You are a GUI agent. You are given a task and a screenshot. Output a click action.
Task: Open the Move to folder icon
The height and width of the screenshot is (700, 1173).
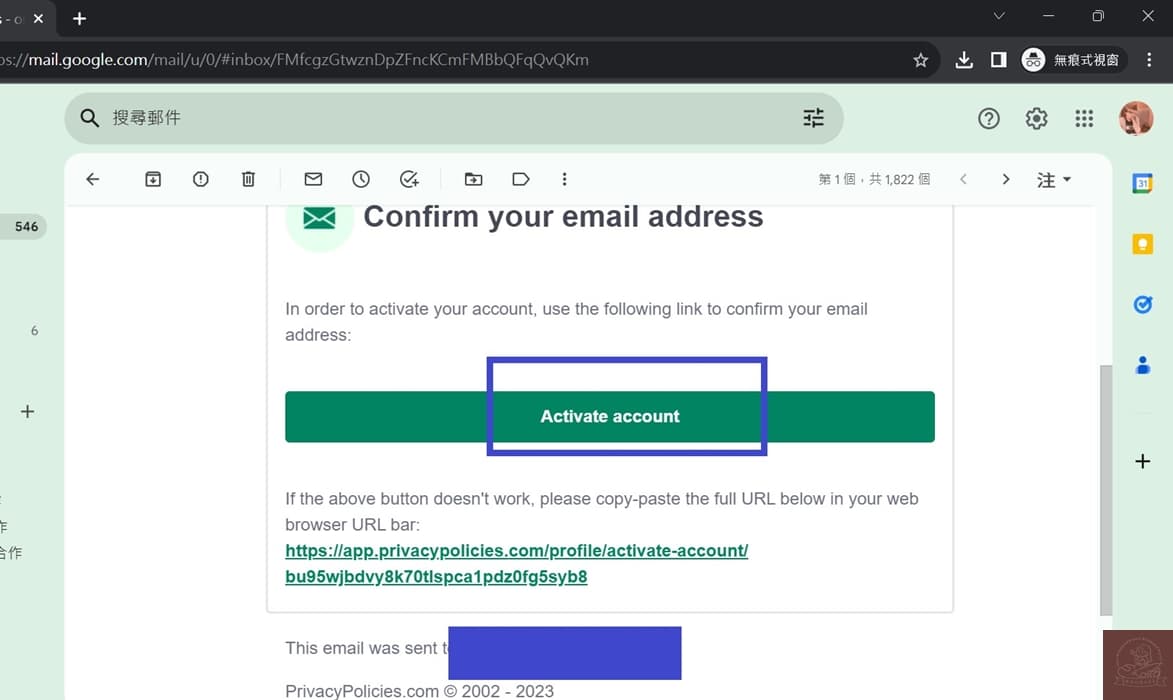473,179
